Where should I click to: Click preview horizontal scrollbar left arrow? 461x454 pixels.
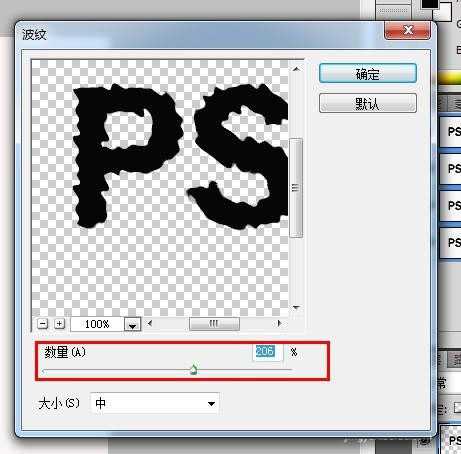[x=150, y=323]
